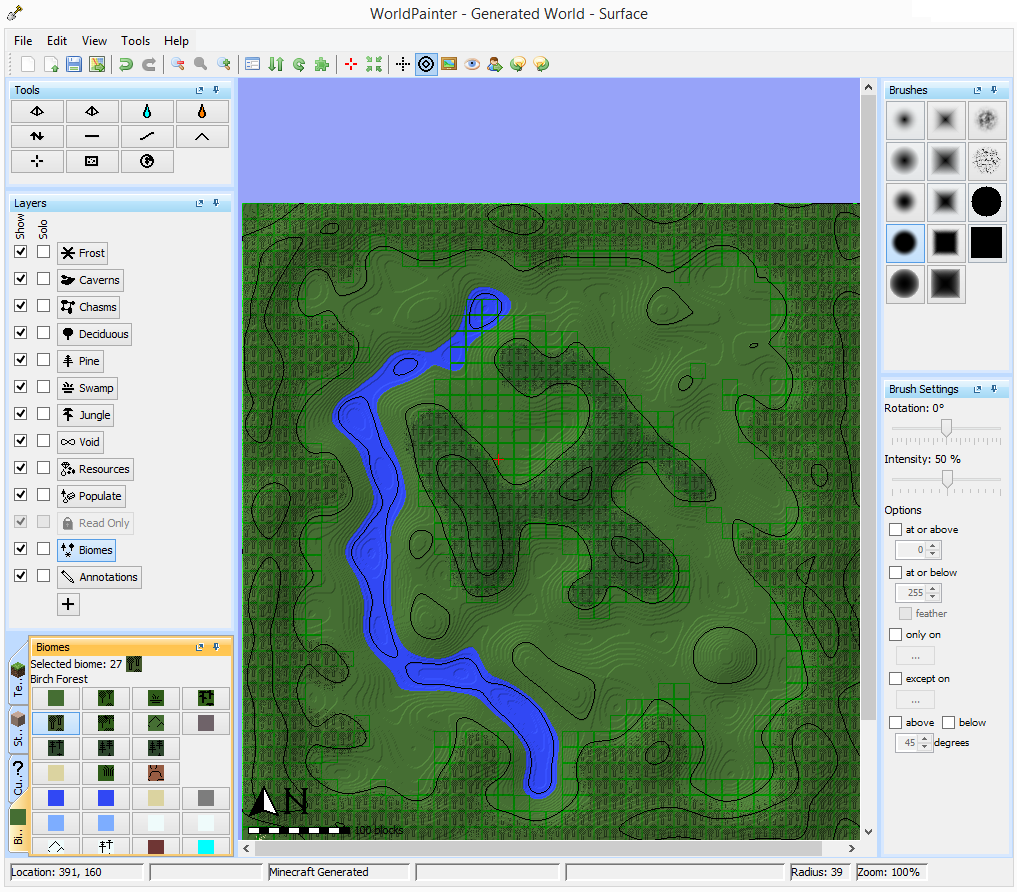1017x892 pixels.
Task: Enable Solo for the Caverns layer
Action: coord(45,279)
